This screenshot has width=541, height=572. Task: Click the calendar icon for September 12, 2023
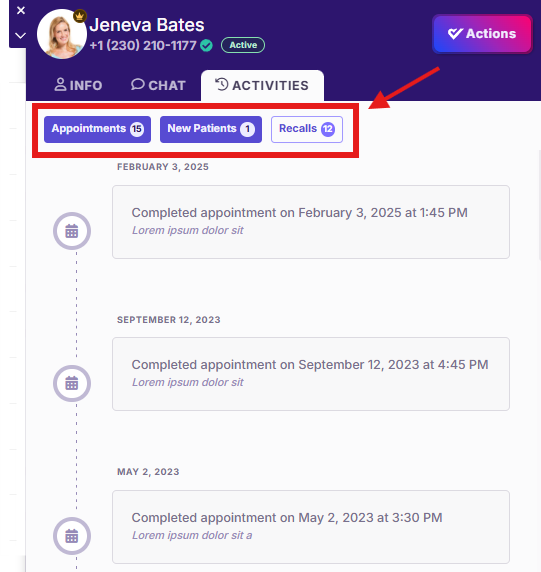(x=72, y=383)
